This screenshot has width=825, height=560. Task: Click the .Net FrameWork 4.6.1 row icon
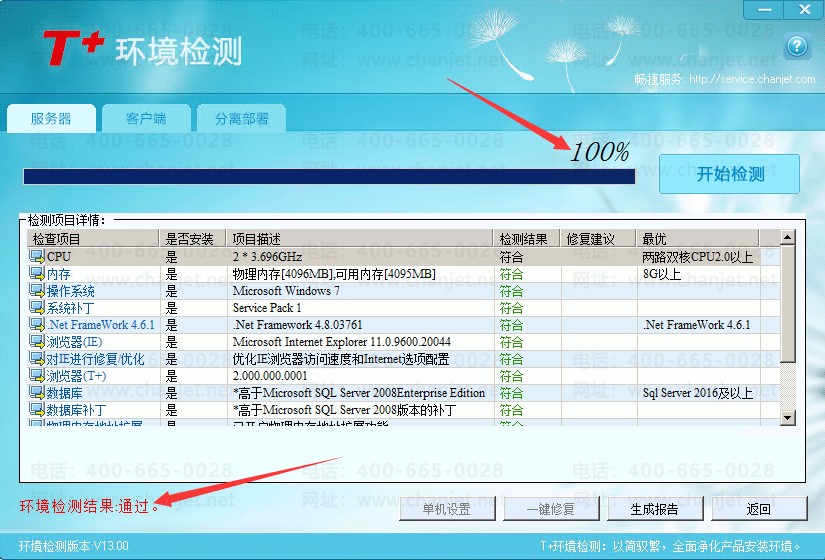(37, 324)
